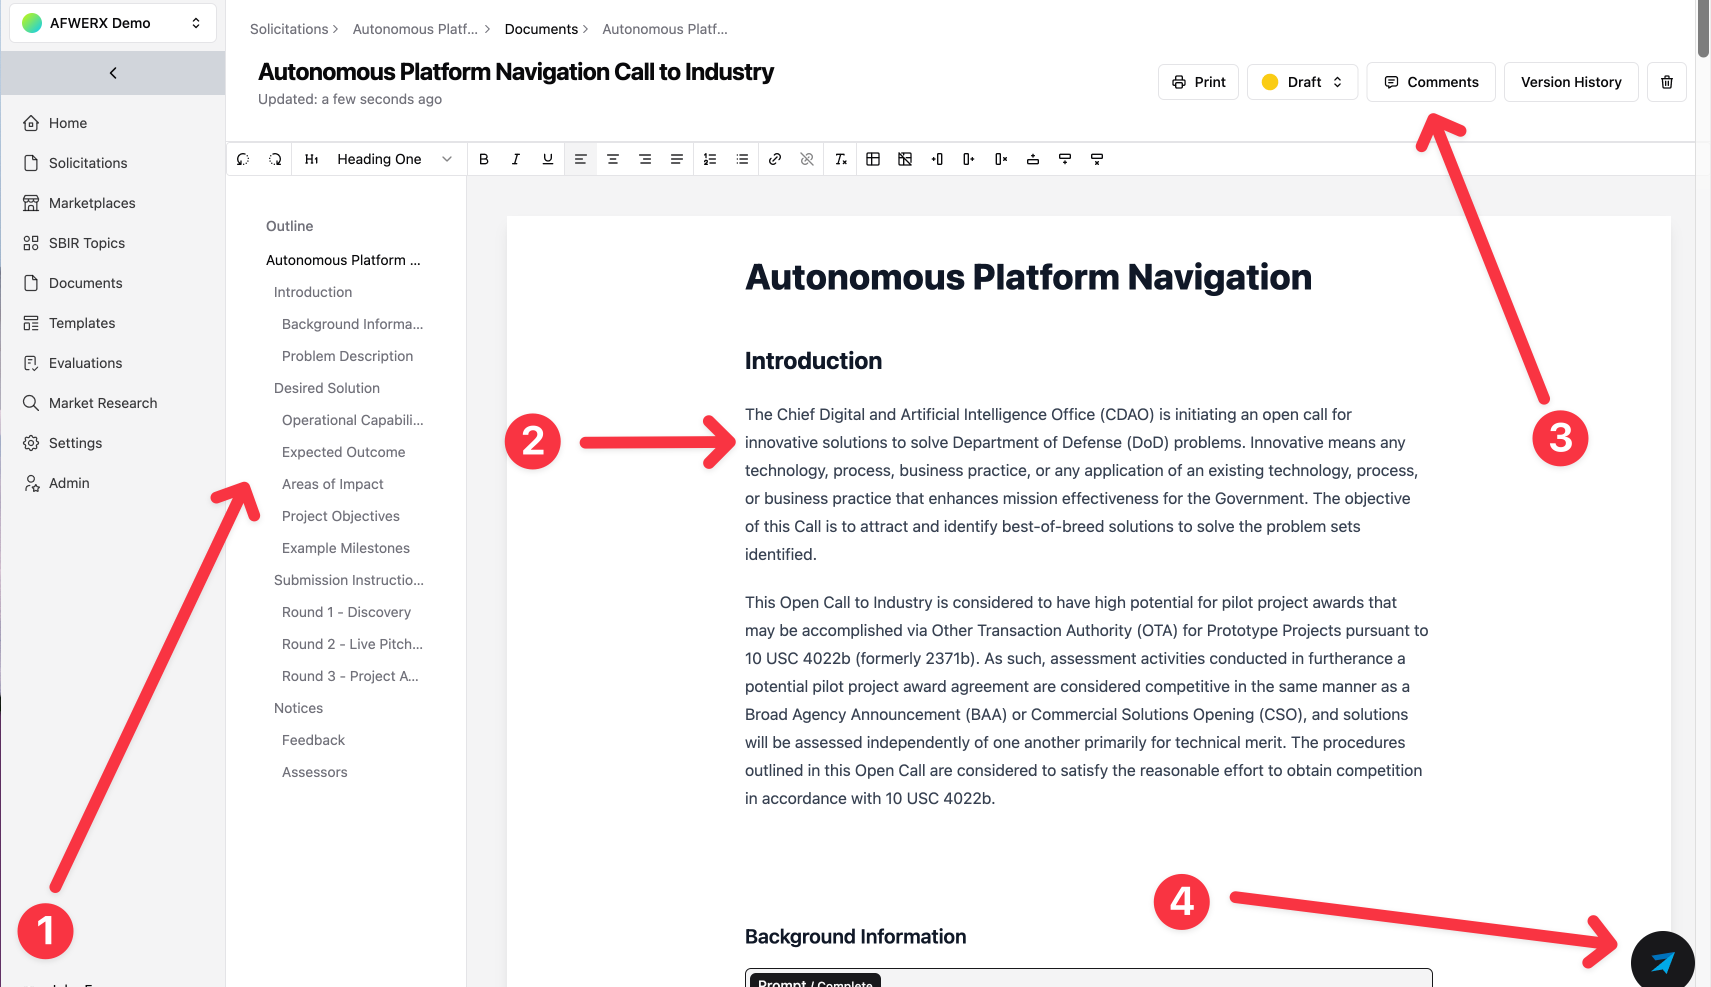Redo the last edit in toolbar

[275, 159]
